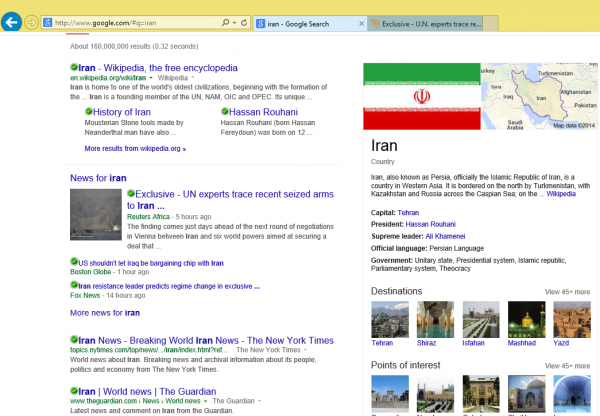The width and height of the screenshot is (600, 416).
Task: Click the Iran map image in knowledge panel
Action: (539, 96)
